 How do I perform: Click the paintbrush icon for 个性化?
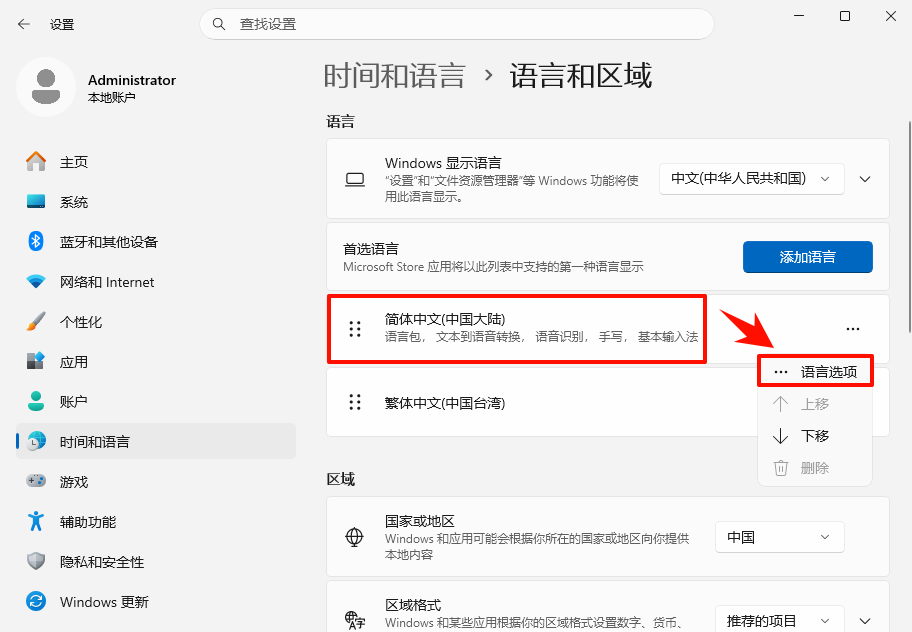[x=36, y=322]
